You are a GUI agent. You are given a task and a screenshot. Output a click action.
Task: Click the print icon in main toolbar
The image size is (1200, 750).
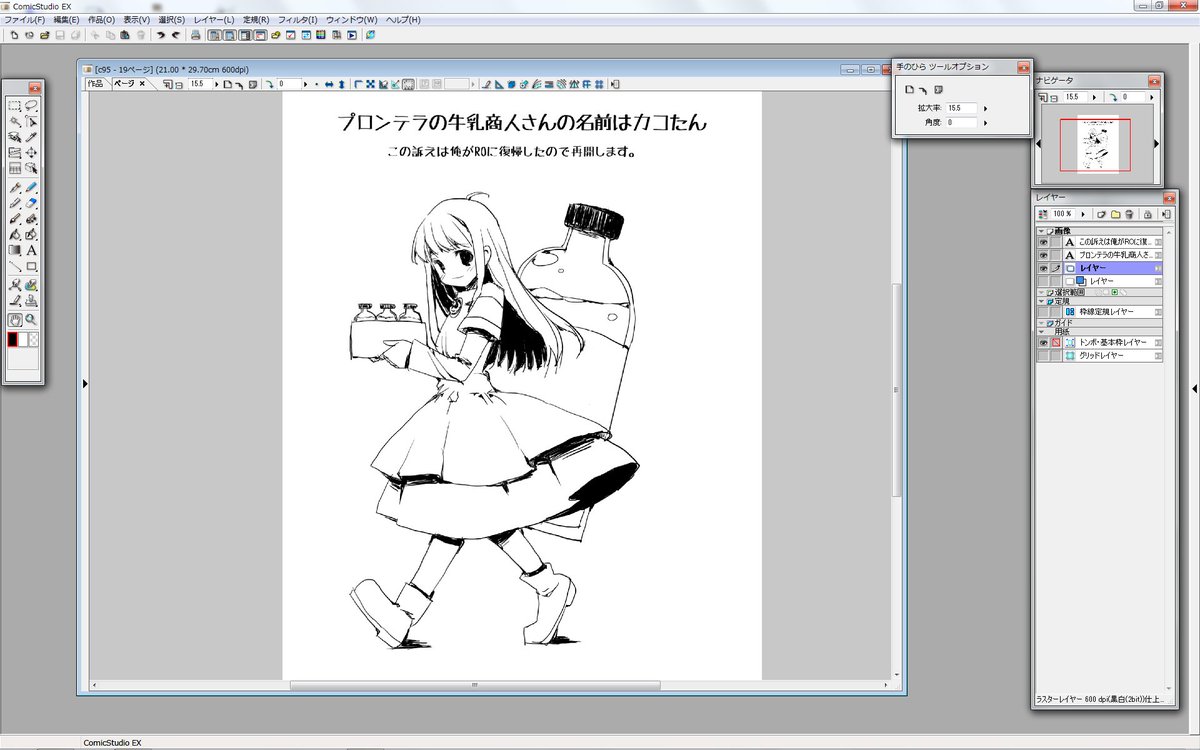pyautogui.click(x=196, y=35)
